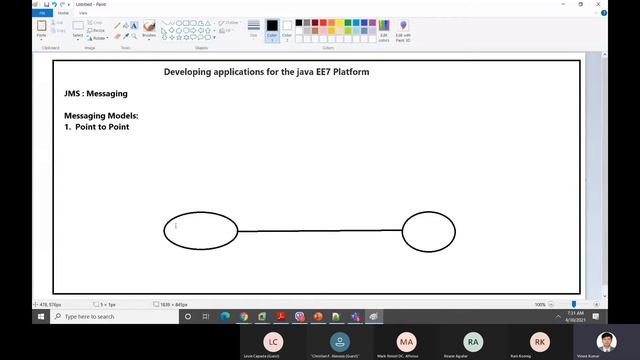Open the line Size dropdown
Viewport: 640px width, 360px height.
pos(253,29)
